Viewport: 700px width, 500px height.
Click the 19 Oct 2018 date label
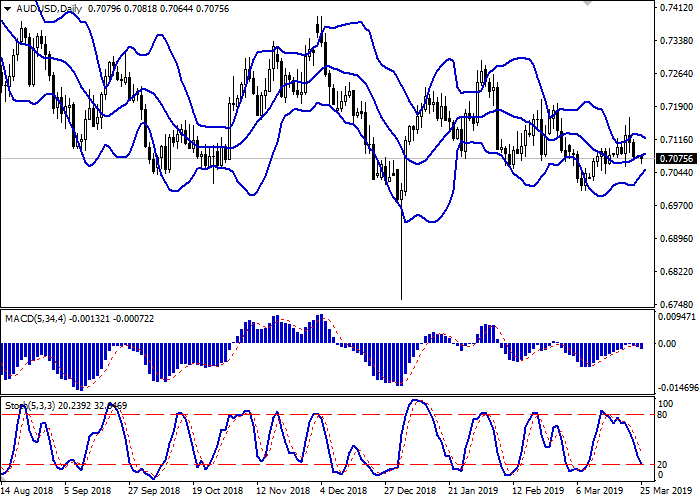coord(218,491)
